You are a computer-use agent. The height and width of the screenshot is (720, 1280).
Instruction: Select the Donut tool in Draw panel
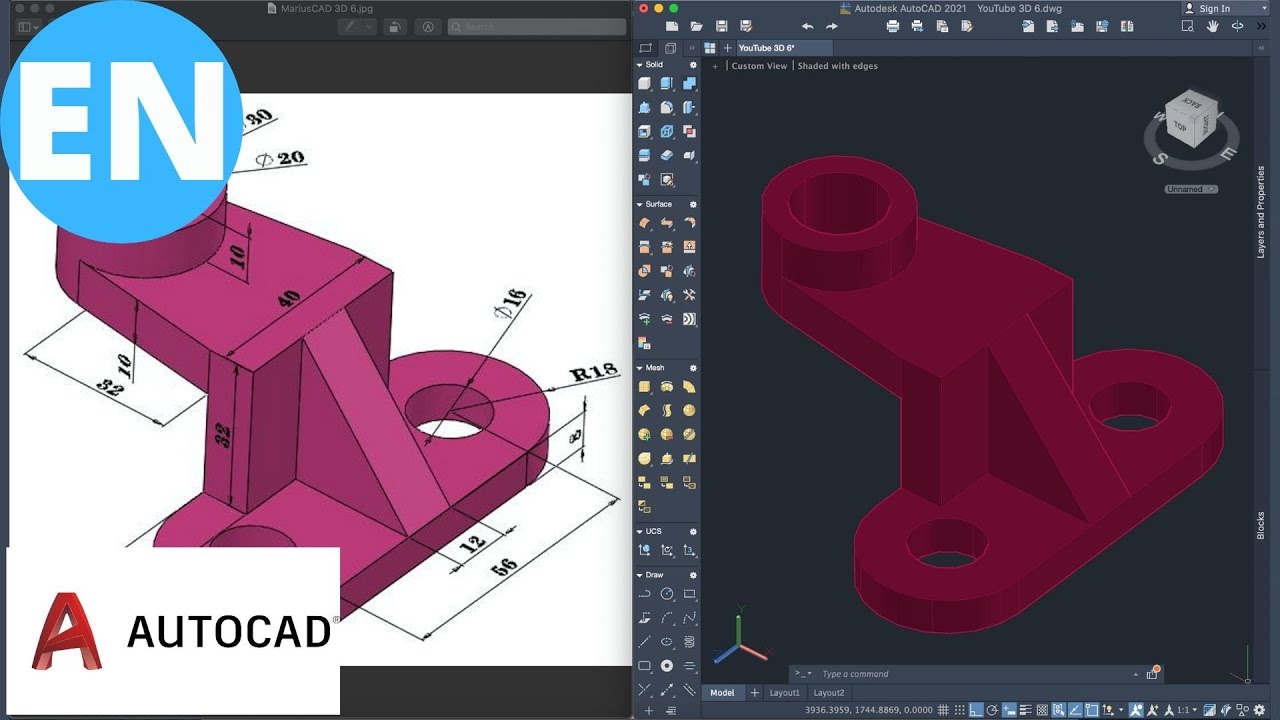point(667,666)
